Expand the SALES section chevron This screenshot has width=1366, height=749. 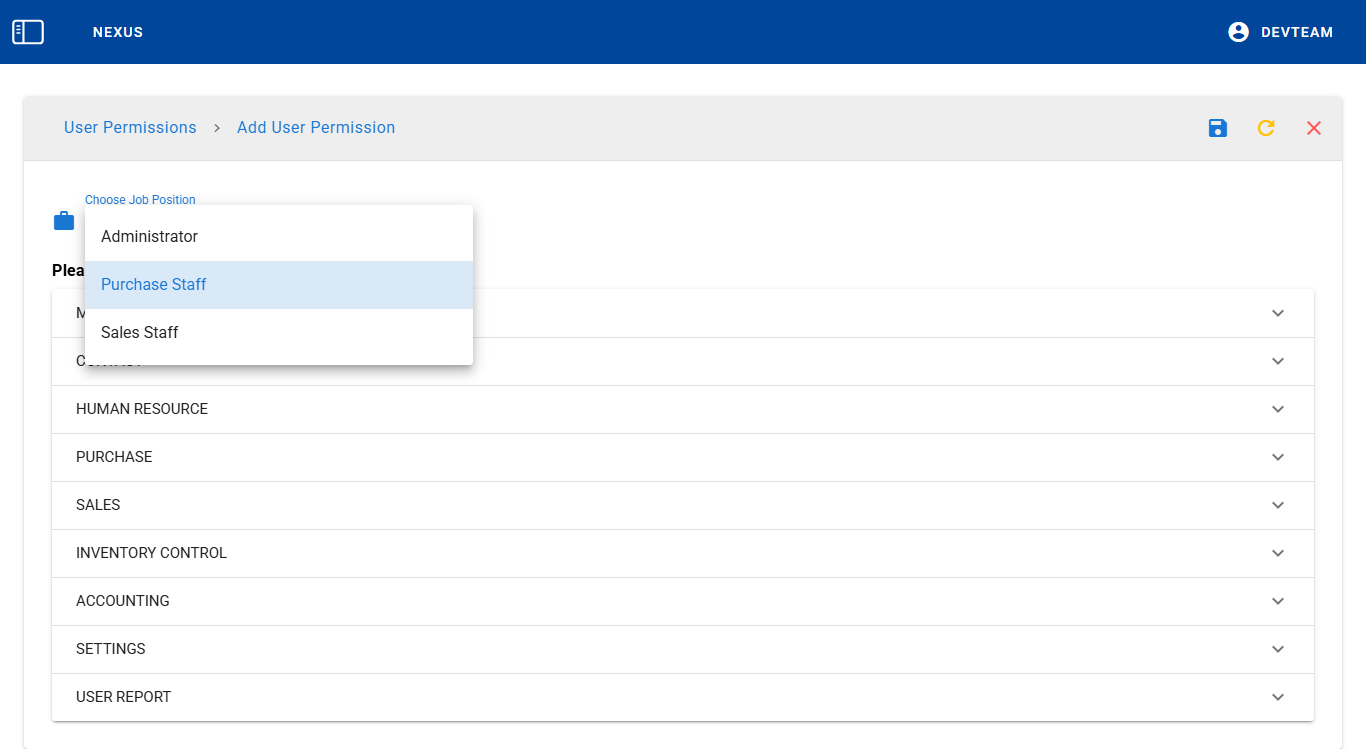pyautogui.click(x=1277, y=505)
